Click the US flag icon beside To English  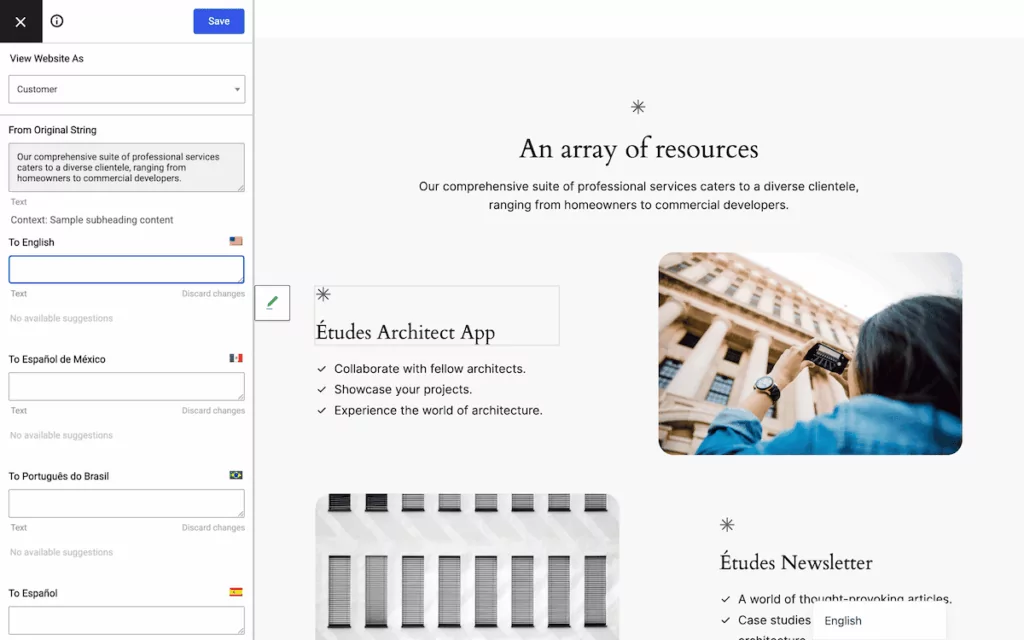236,241
